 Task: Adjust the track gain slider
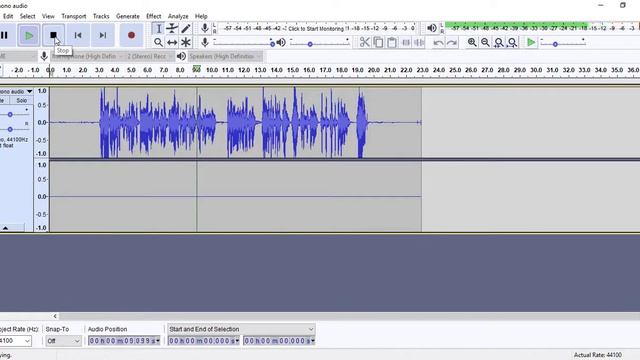10,115
